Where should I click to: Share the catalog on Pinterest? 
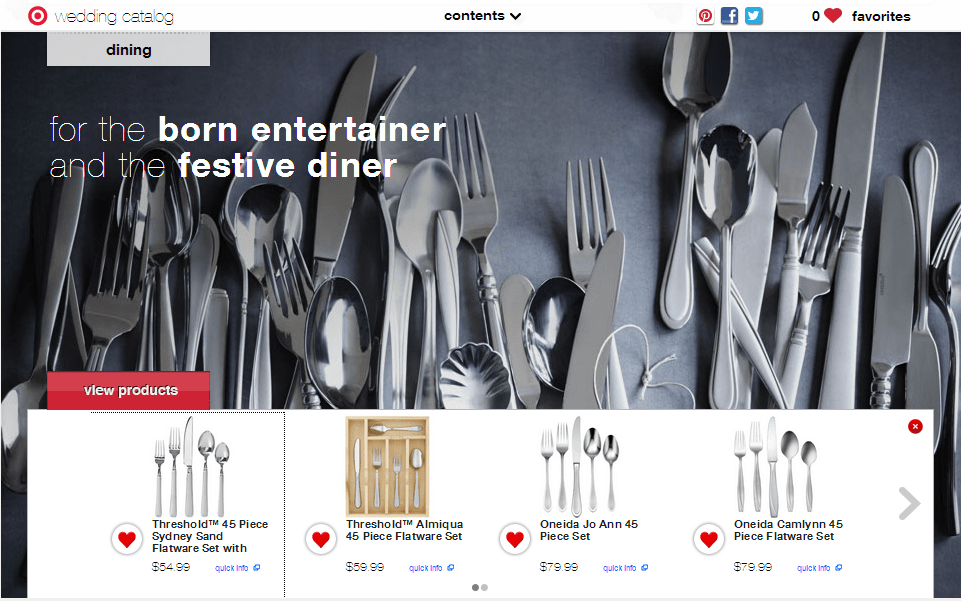[x=705, y=16]
